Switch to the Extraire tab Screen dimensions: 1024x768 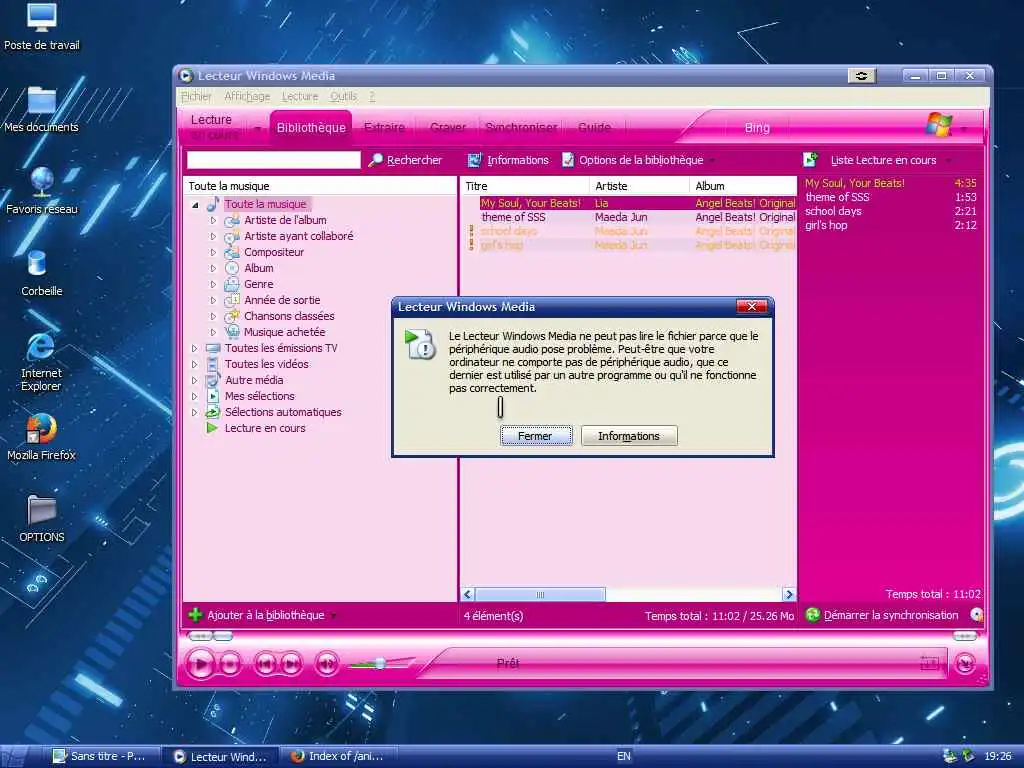click(x=385, y=127)
